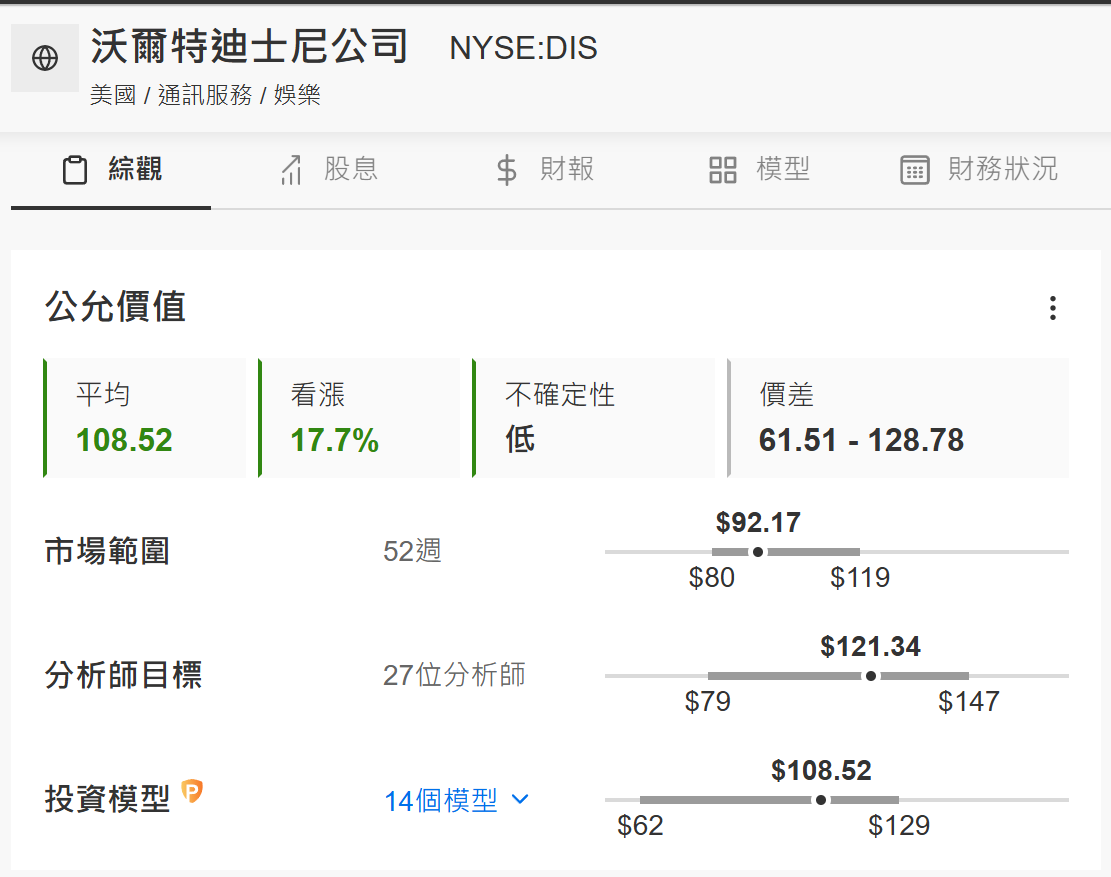This screenshot has width=1111, height=877.
Task: Click the NYSE:DIS ticker text
Action: [x=524, y=48]
